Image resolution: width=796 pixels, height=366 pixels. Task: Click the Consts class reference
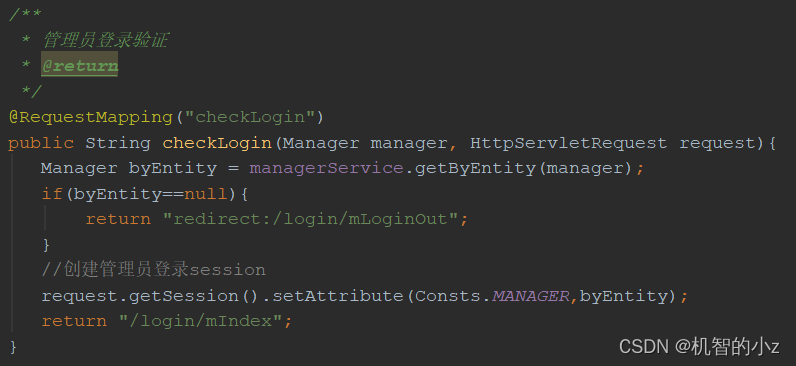pos(448,295)
